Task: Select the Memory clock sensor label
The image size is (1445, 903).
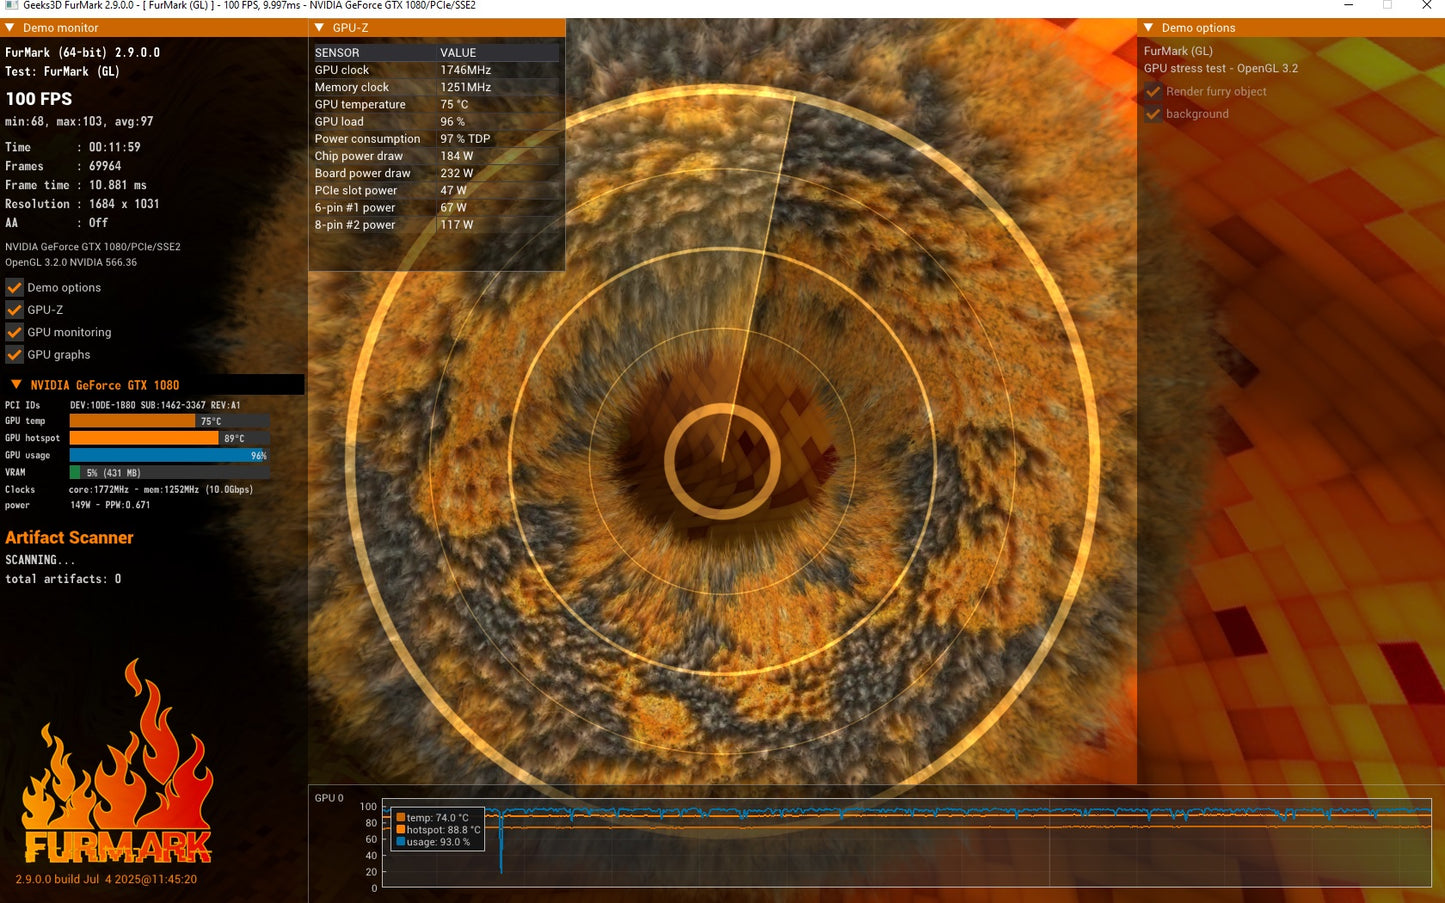Action: 352,87
